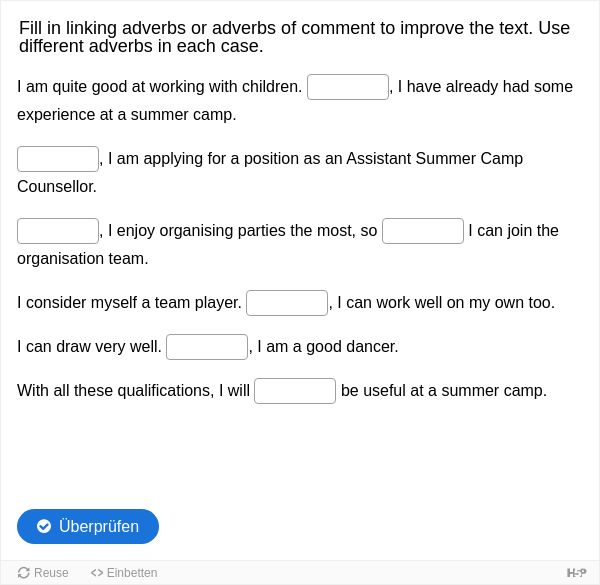The image size is (600, 585).
Task: Click the "experience at a summer camp" text
Action: (127, 115)
